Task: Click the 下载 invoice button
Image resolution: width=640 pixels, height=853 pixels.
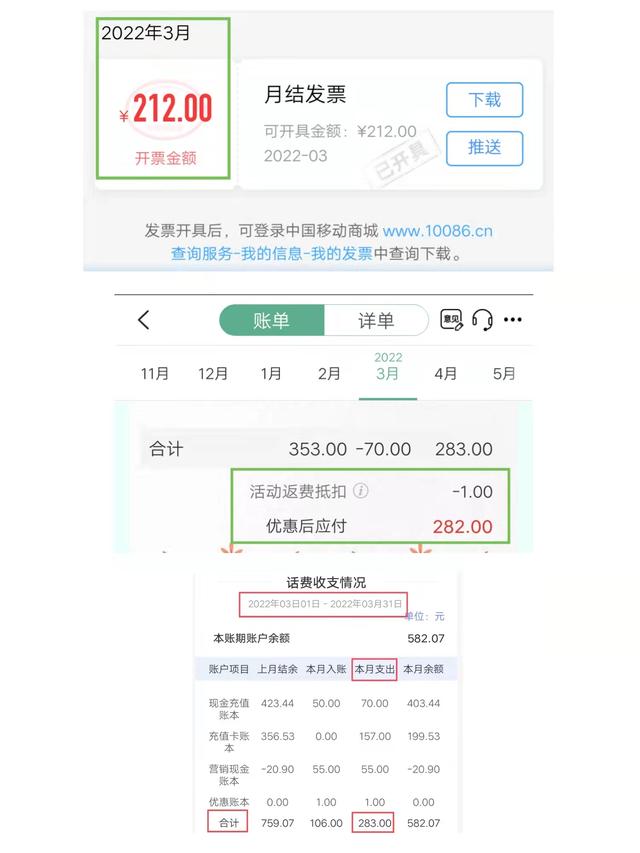Action: 484,100
